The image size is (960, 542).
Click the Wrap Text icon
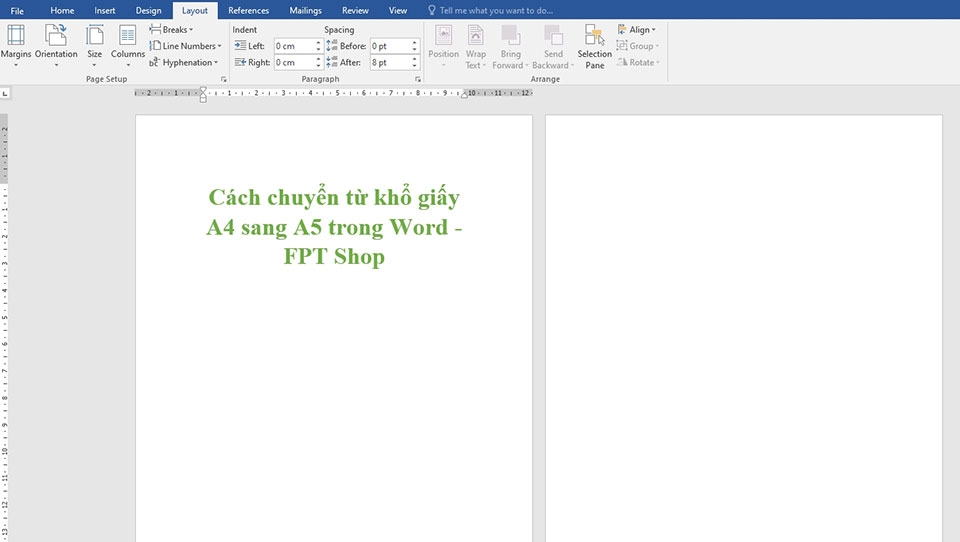click(x=475, y=35)
